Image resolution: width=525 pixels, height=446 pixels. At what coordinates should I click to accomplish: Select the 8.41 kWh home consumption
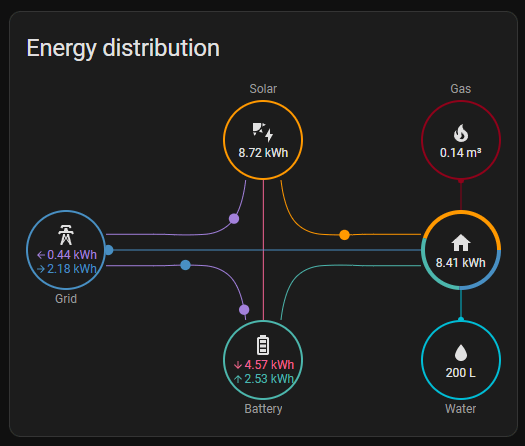(461, 263)
